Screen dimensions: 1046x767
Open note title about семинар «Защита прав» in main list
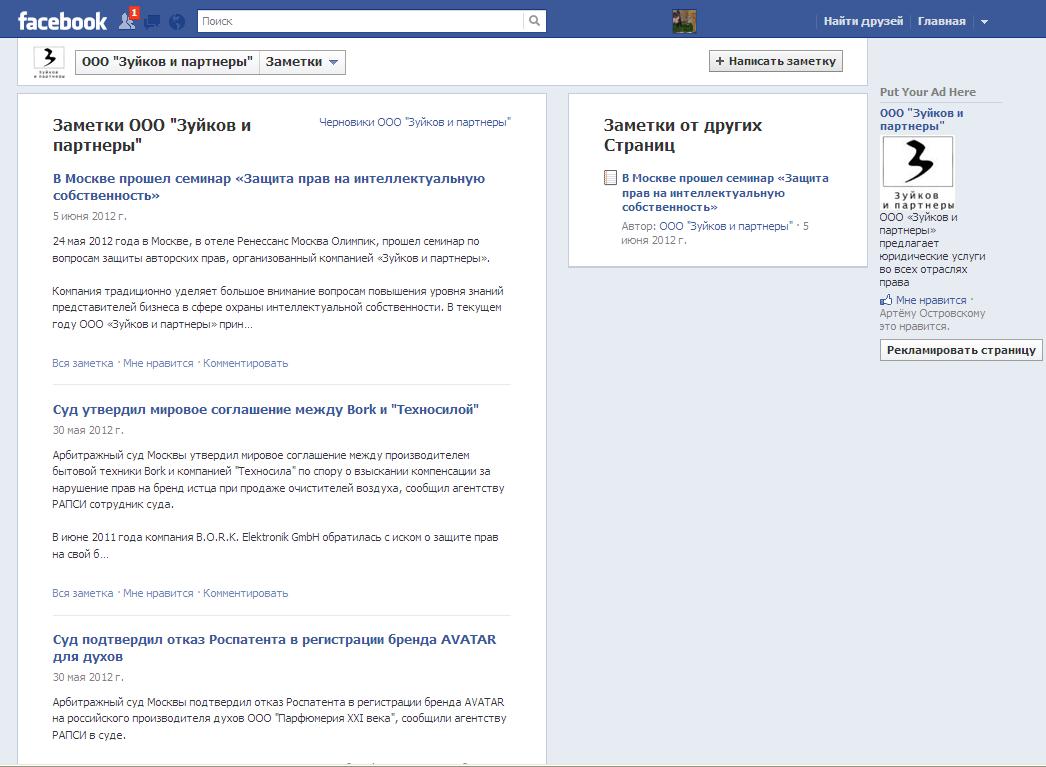coord(269,187)
